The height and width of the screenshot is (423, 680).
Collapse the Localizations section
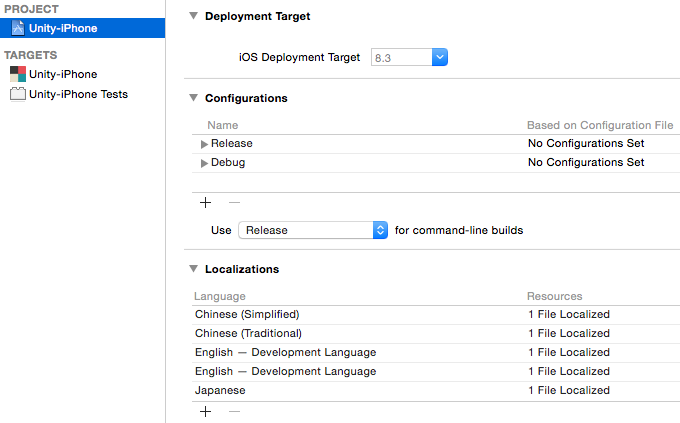[x=193, y=269]
